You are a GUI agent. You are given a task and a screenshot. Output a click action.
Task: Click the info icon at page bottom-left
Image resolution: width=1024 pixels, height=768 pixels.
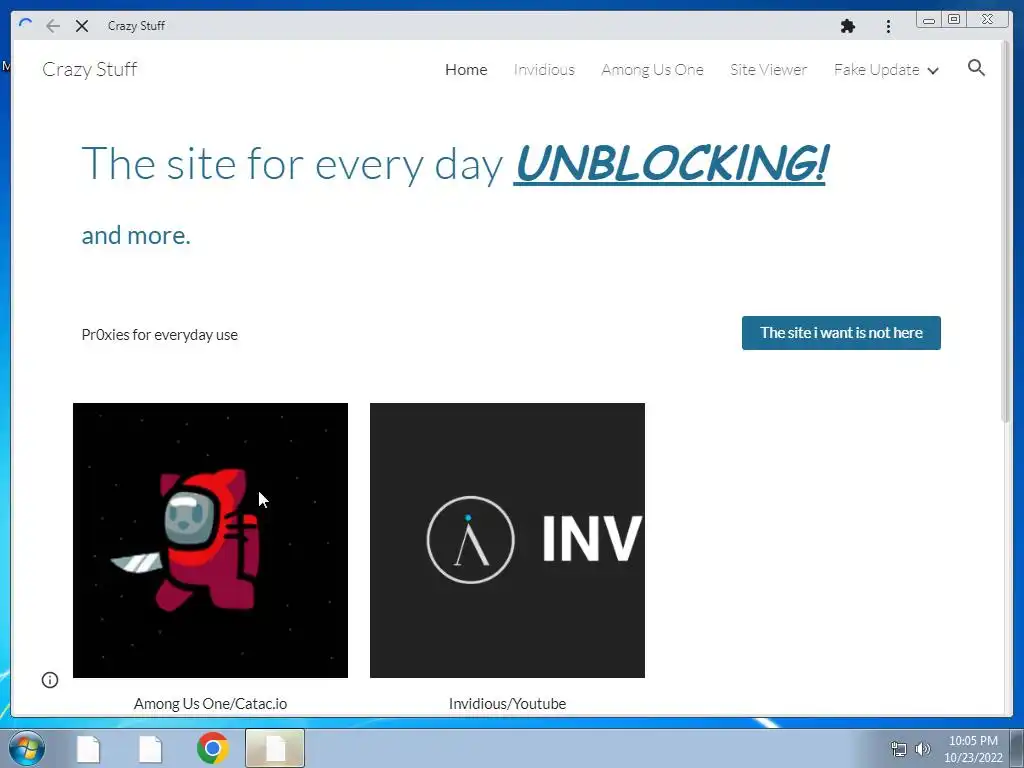(50, 680)
